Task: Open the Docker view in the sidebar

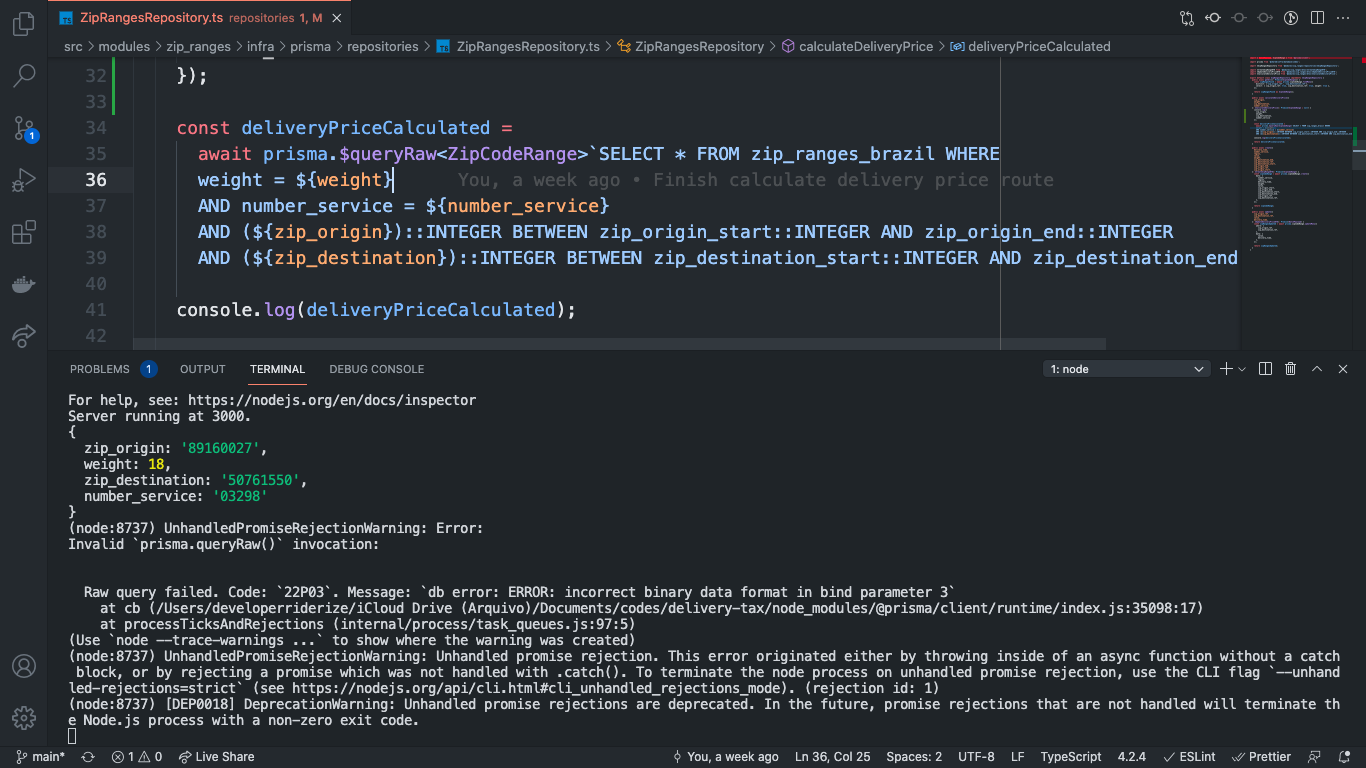Action: [x=24, y=284]
